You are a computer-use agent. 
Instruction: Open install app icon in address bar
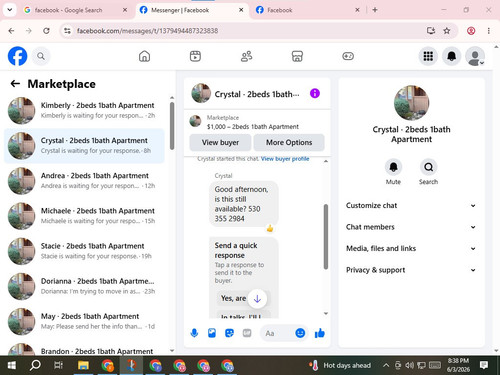coord(431,31)
